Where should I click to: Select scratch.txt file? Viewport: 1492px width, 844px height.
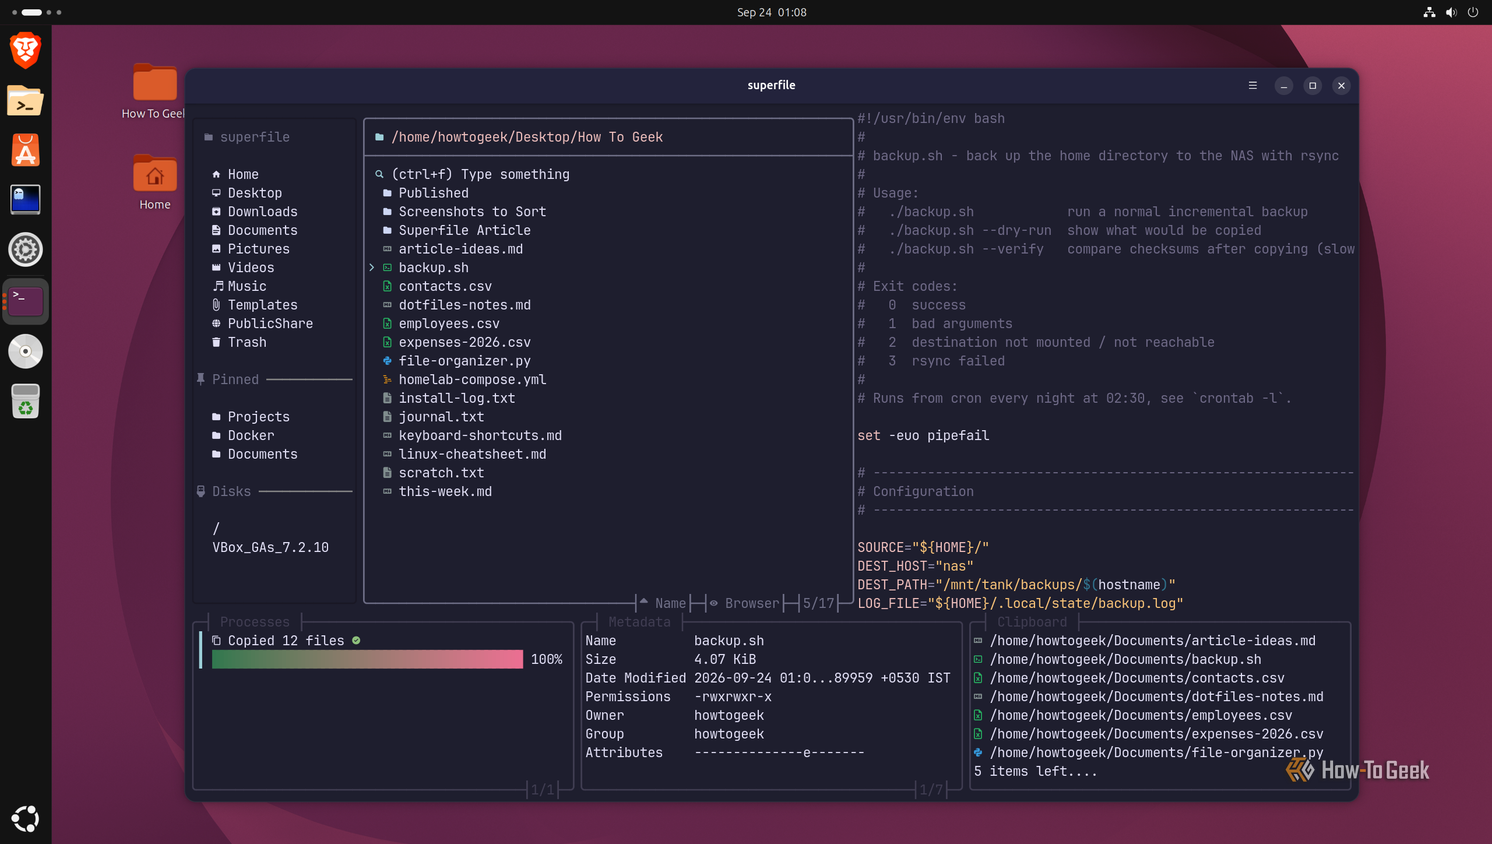441,473
